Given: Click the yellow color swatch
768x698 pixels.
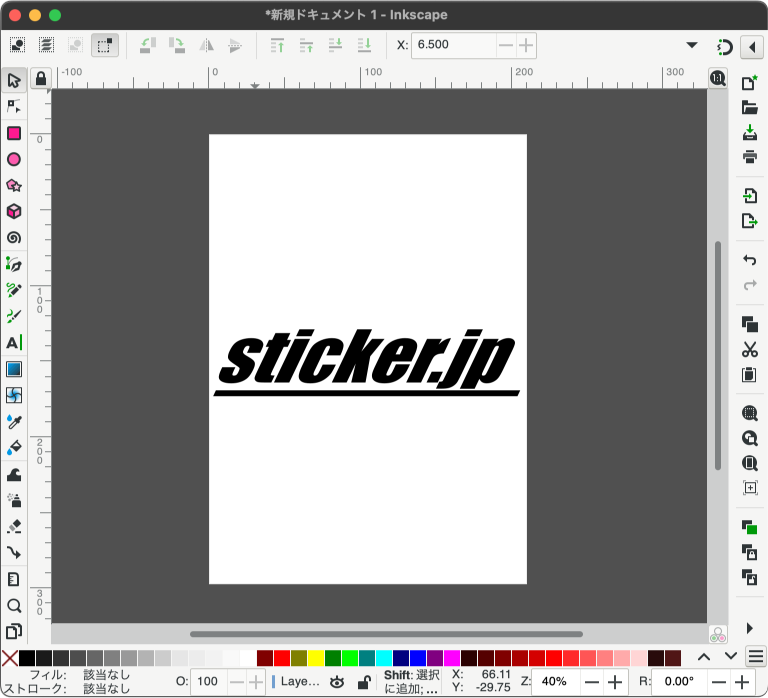Looking at the screenshot, I should 316,658.
